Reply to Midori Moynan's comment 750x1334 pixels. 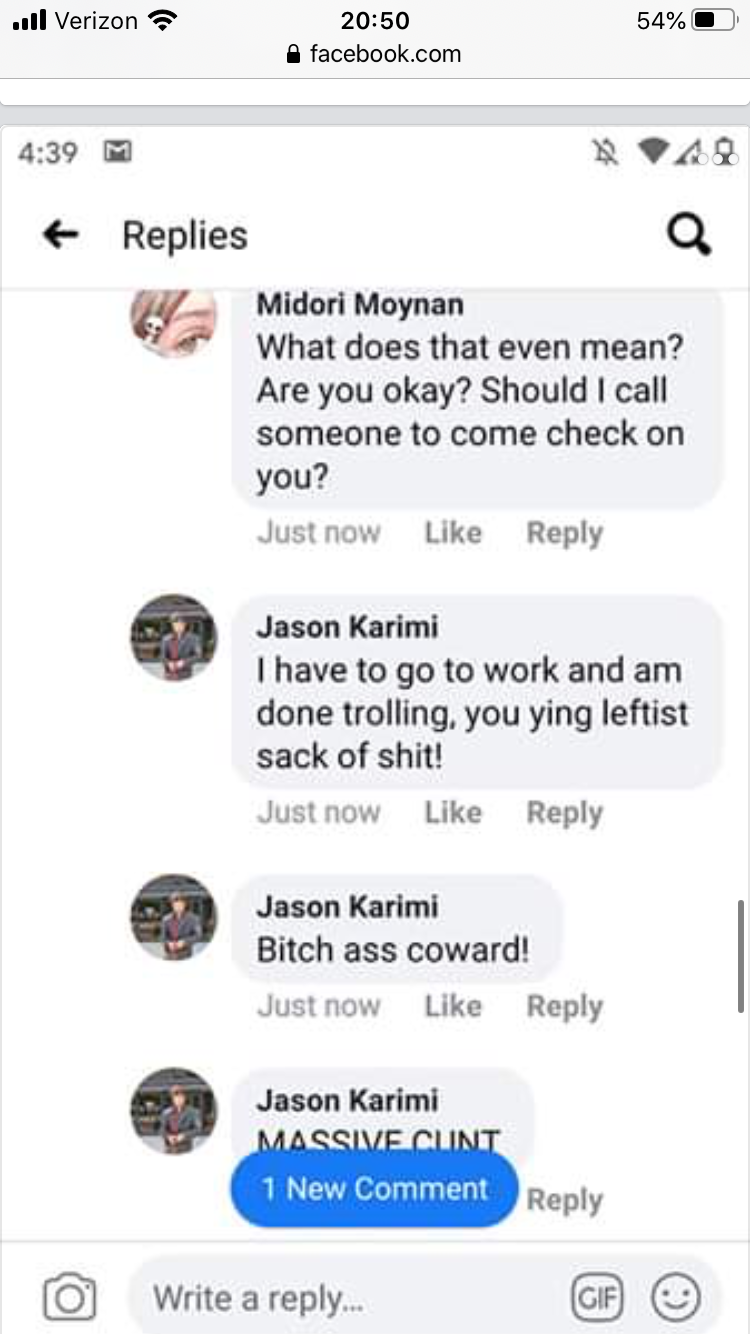[565, 533]
